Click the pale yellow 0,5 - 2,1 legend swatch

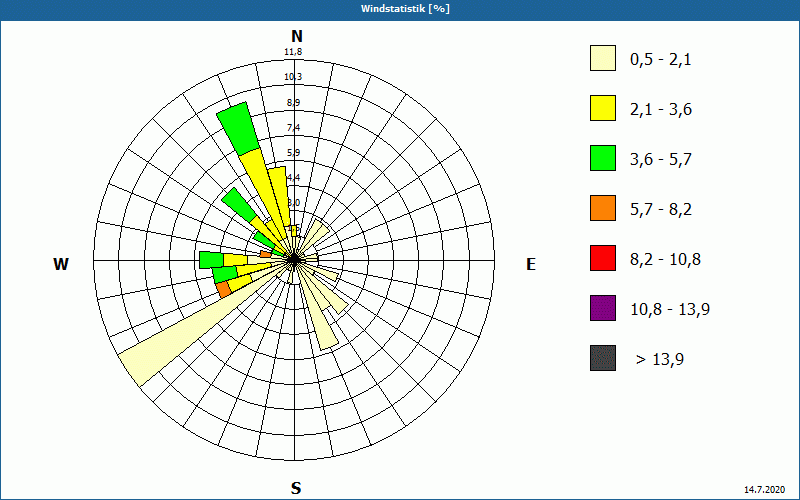[x=603, y=58]
